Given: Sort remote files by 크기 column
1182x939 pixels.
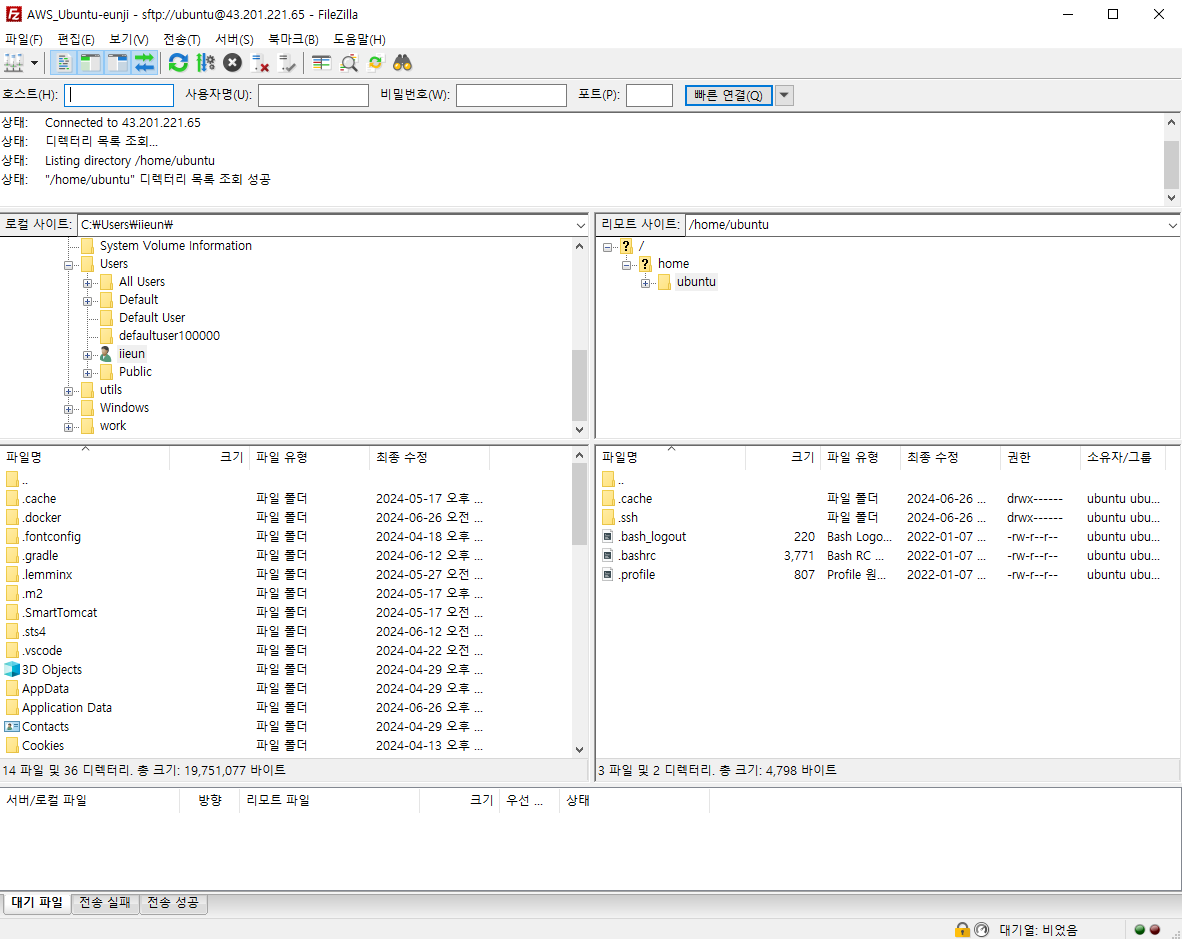Looking at the screenshot, I should (782, 457).
